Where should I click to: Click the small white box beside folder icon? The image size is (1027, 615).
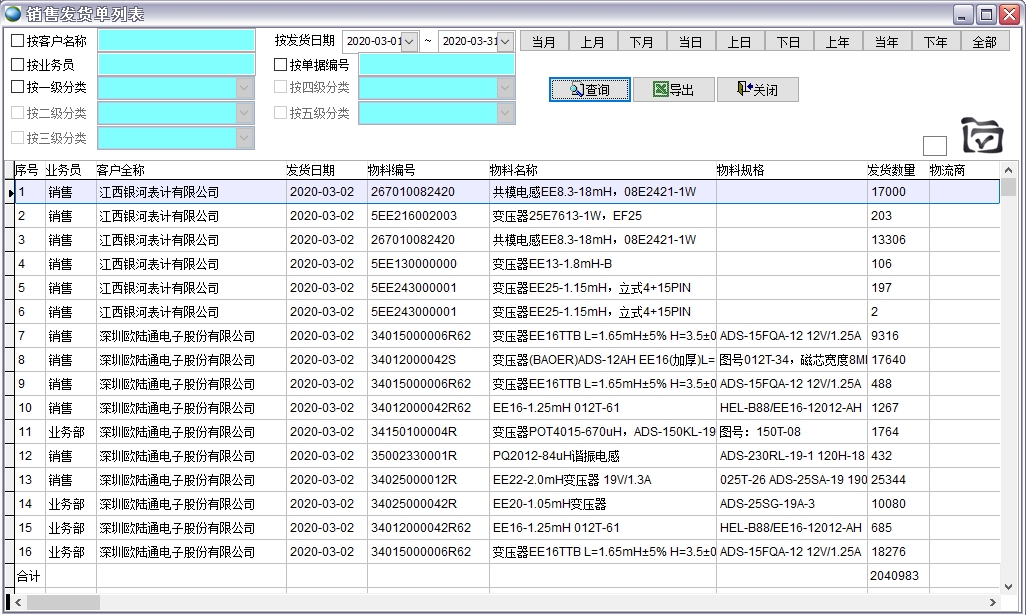[934, 146]
